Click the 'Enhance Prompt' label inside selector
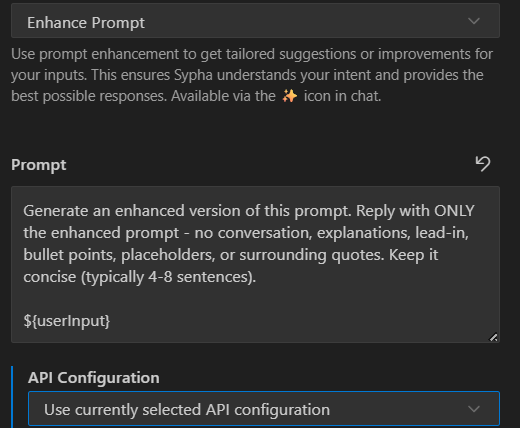520x428 pixels. pos(86,23)
